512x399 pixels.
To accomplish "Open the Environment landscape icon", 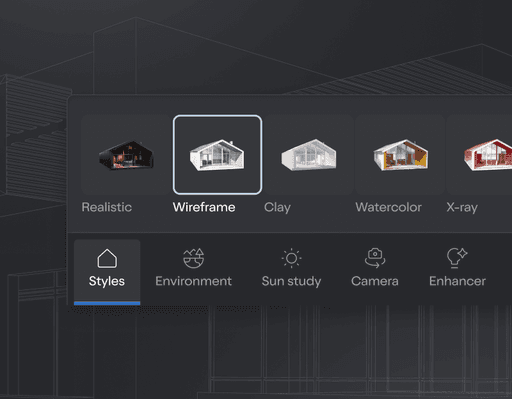I will coord(194,258).
